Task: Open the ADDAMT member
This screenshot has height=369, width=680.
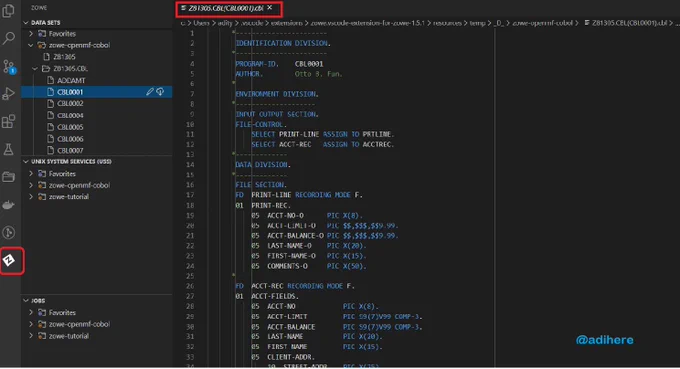Action: (71, 80)
